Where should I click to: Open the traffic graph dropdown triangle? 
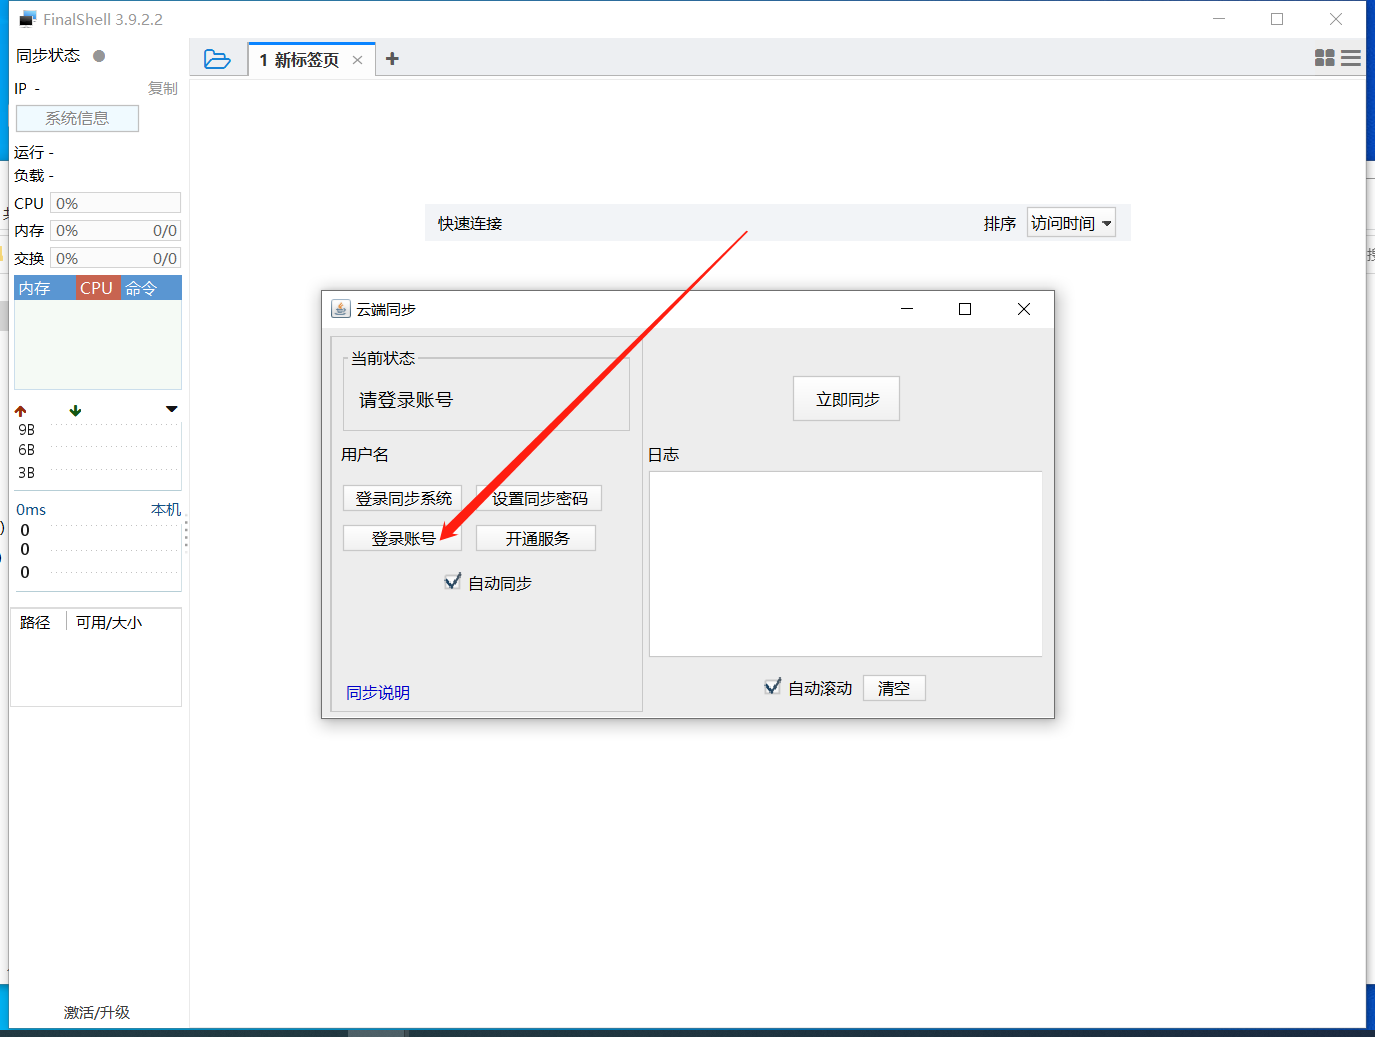[171, 409]
